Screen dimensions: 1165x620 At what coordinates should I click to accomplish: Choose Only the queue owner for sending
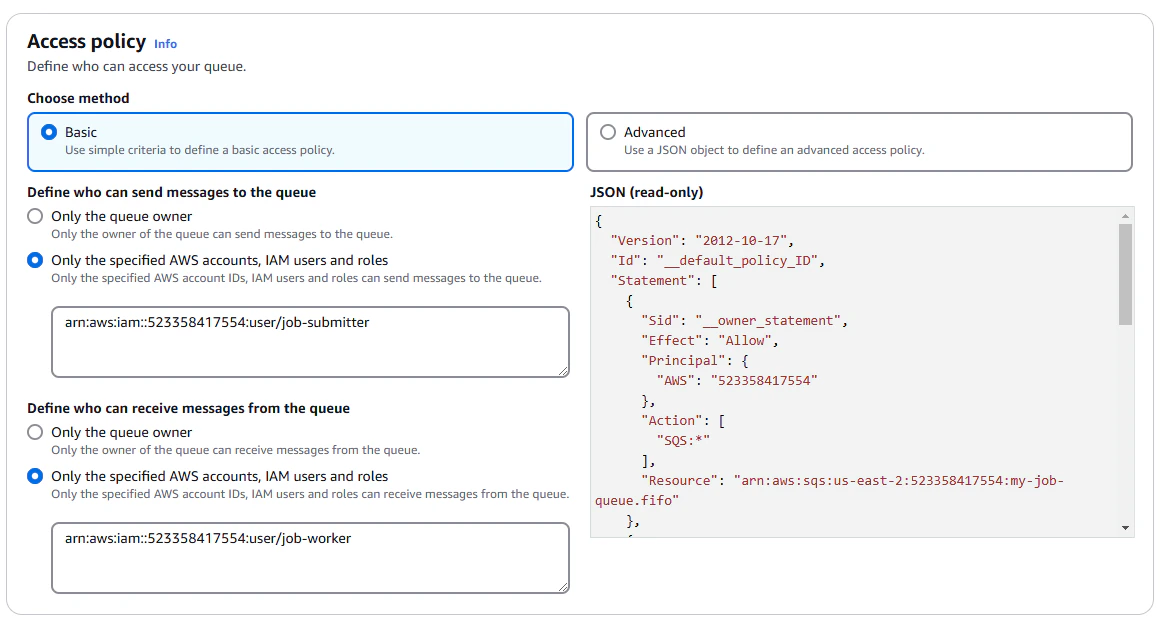click(35, 216)
